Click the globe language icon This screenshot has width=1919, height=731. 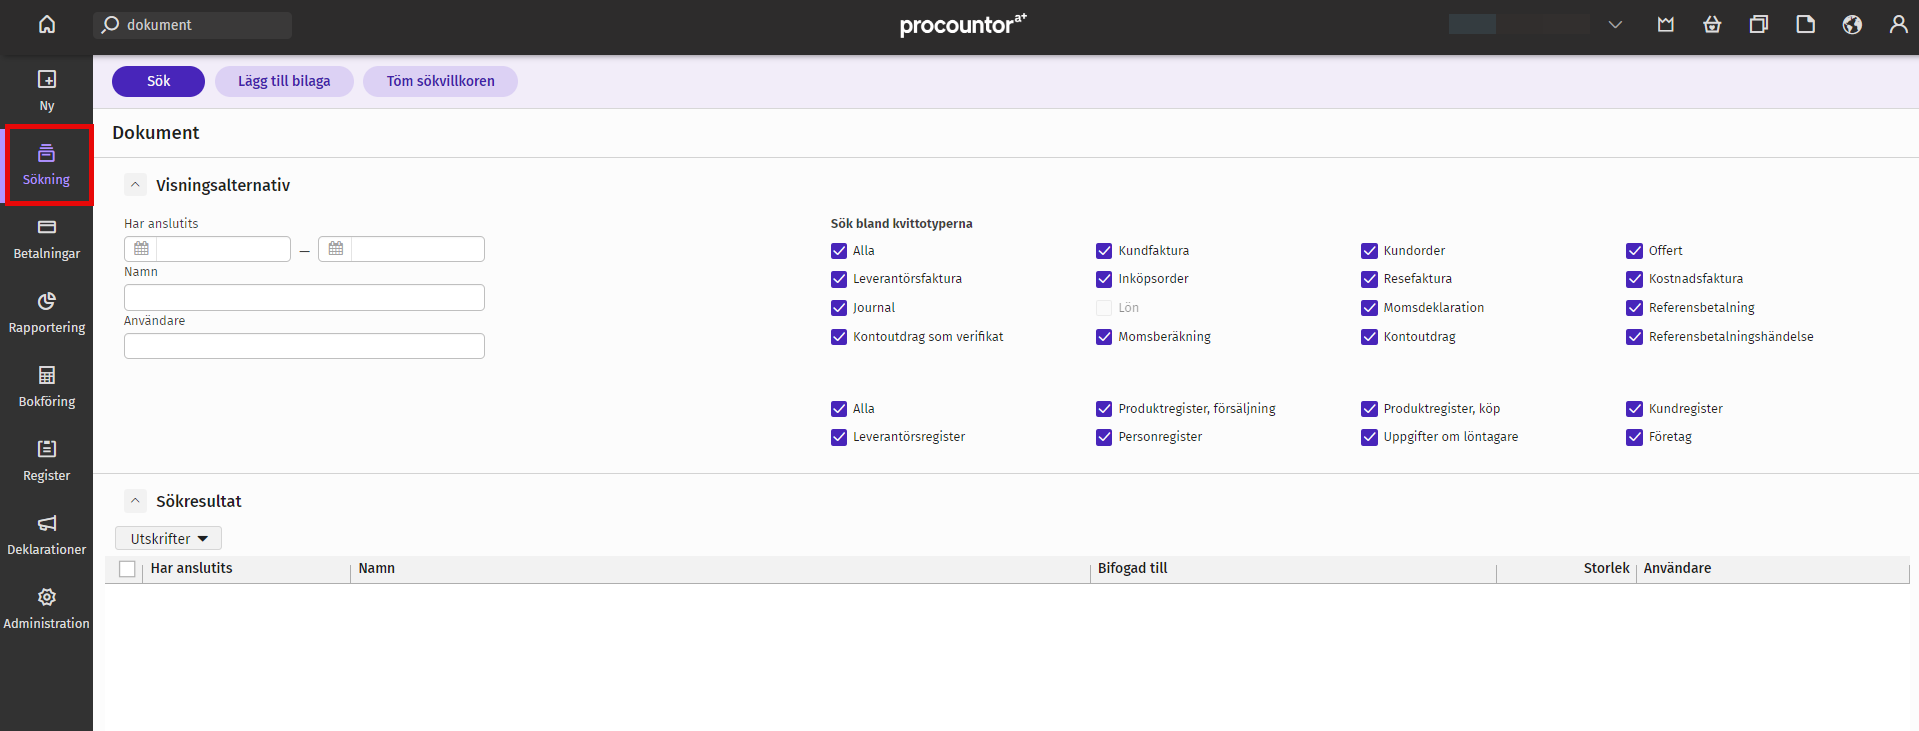(1852, 25)
